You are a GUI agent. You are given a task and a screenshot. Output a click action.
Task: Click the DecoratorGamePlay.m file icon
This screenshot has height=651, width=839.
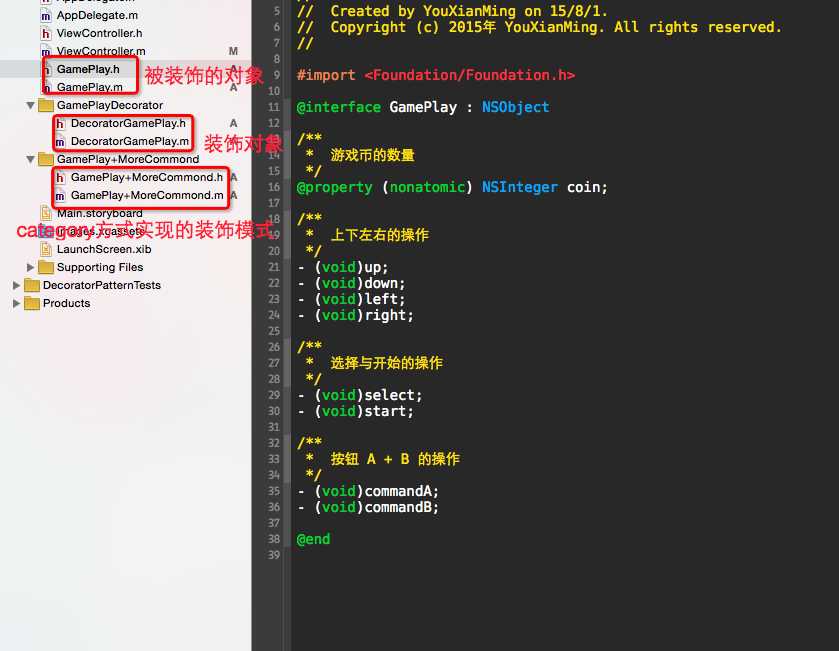[60, 142]
